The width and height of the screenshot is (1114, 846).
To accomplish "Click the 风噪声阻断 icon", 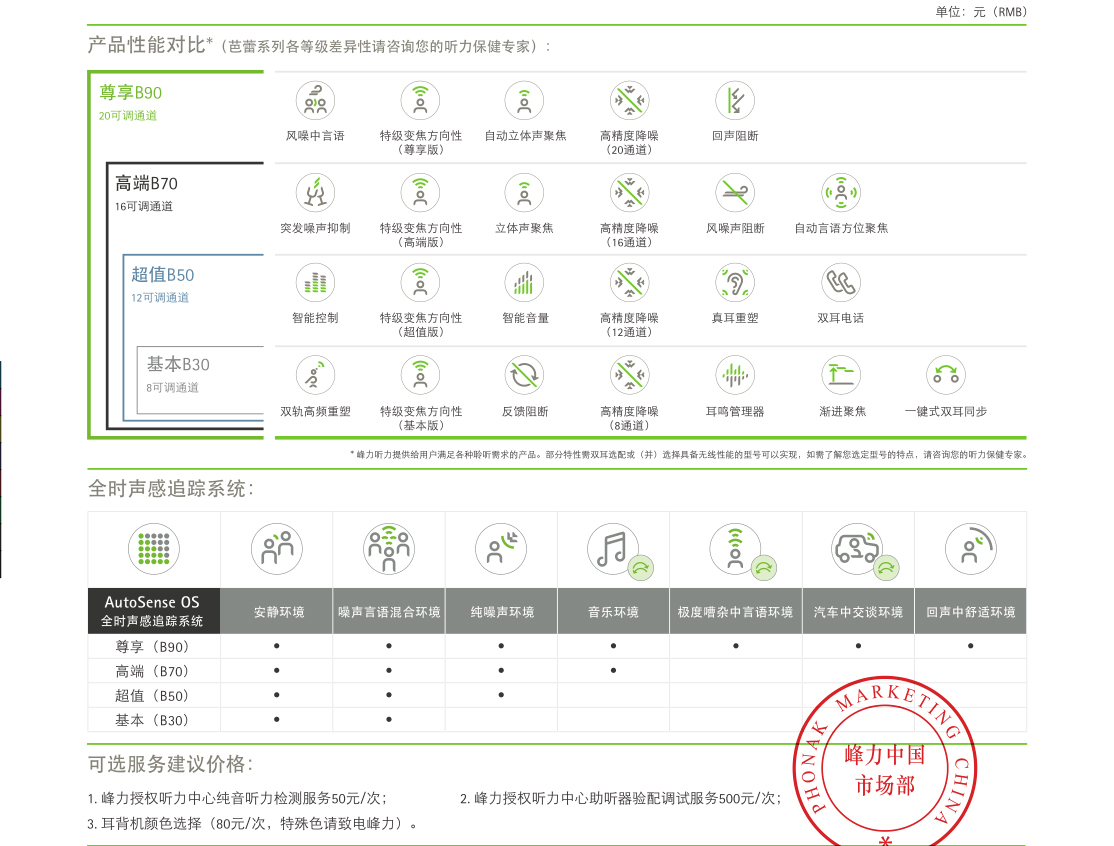I will (735, 192).
